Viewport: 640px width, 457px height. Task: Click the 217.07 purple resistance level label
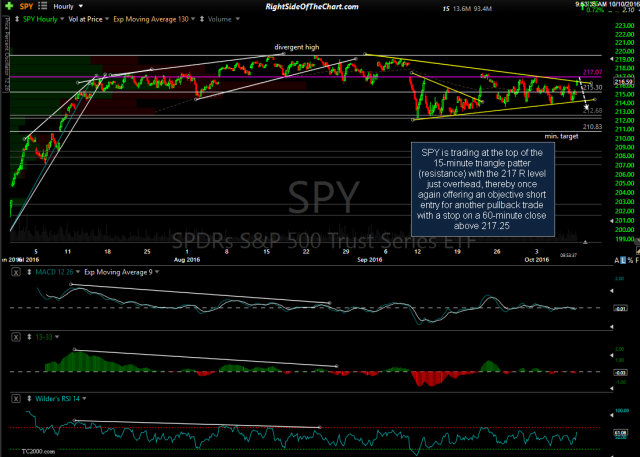(592, 72)
